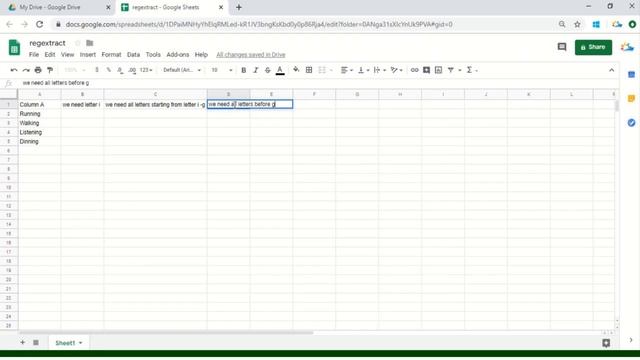This screenshot has width=640, height=360.
Task: Reload the page in browser
Action: pos(40,24)
